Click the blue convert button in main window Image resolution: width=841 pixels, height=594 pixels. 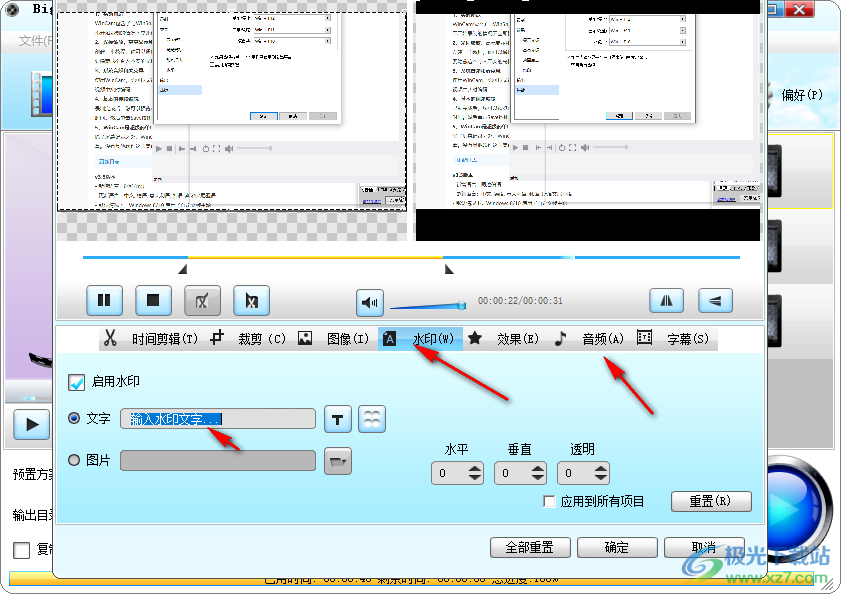[x=796, y=507]
